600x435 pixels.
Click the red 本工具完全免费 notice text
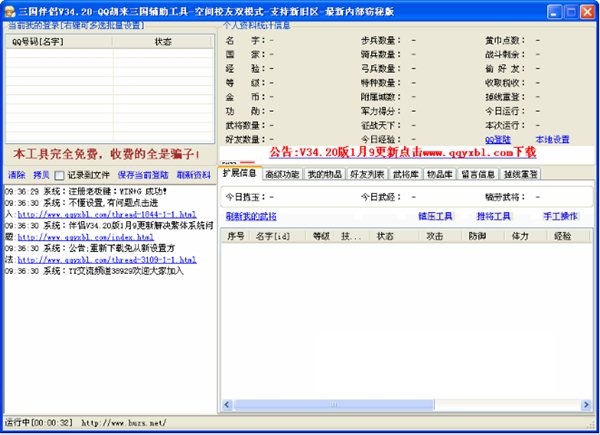[106, 154]
